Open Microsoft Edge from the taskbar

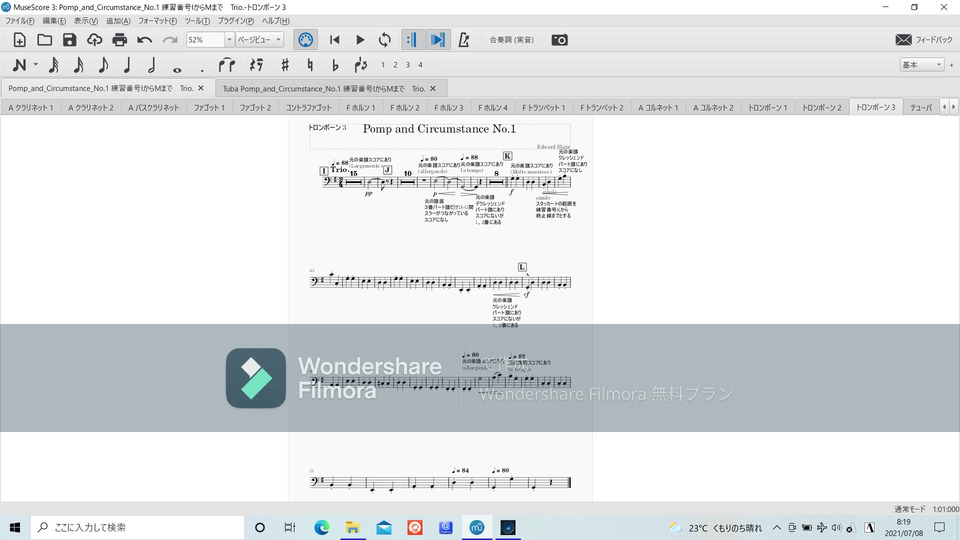tap(321, 527)
